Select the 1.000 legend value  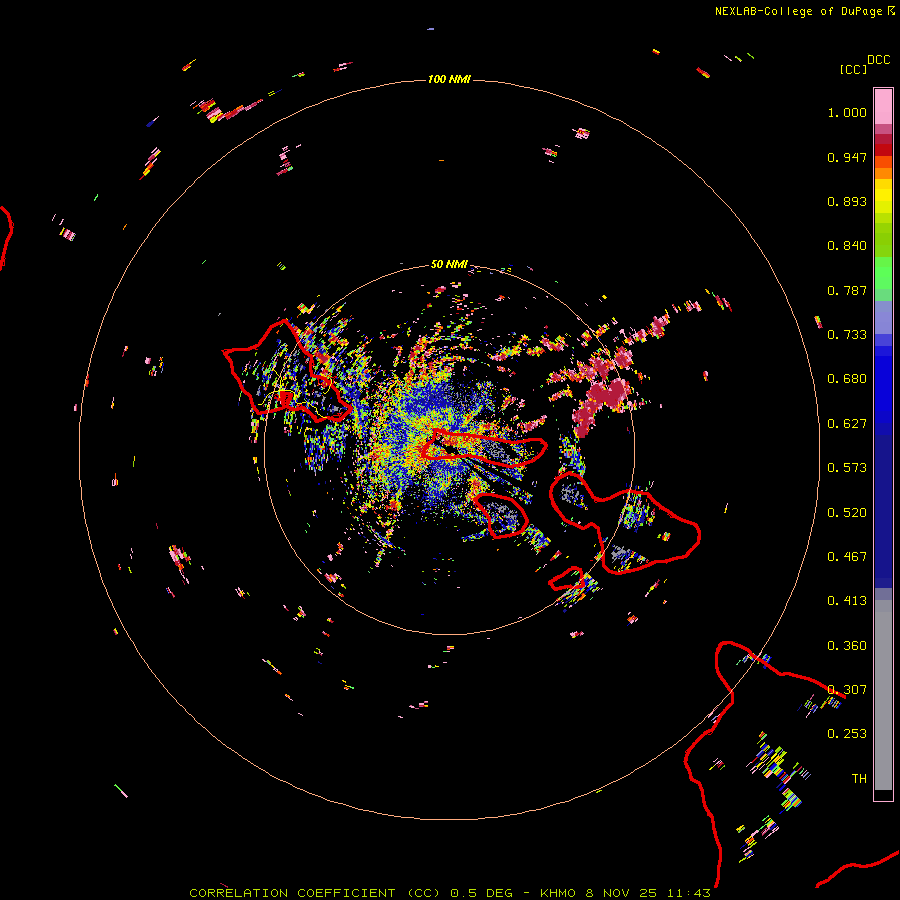(x=847, y=112)
